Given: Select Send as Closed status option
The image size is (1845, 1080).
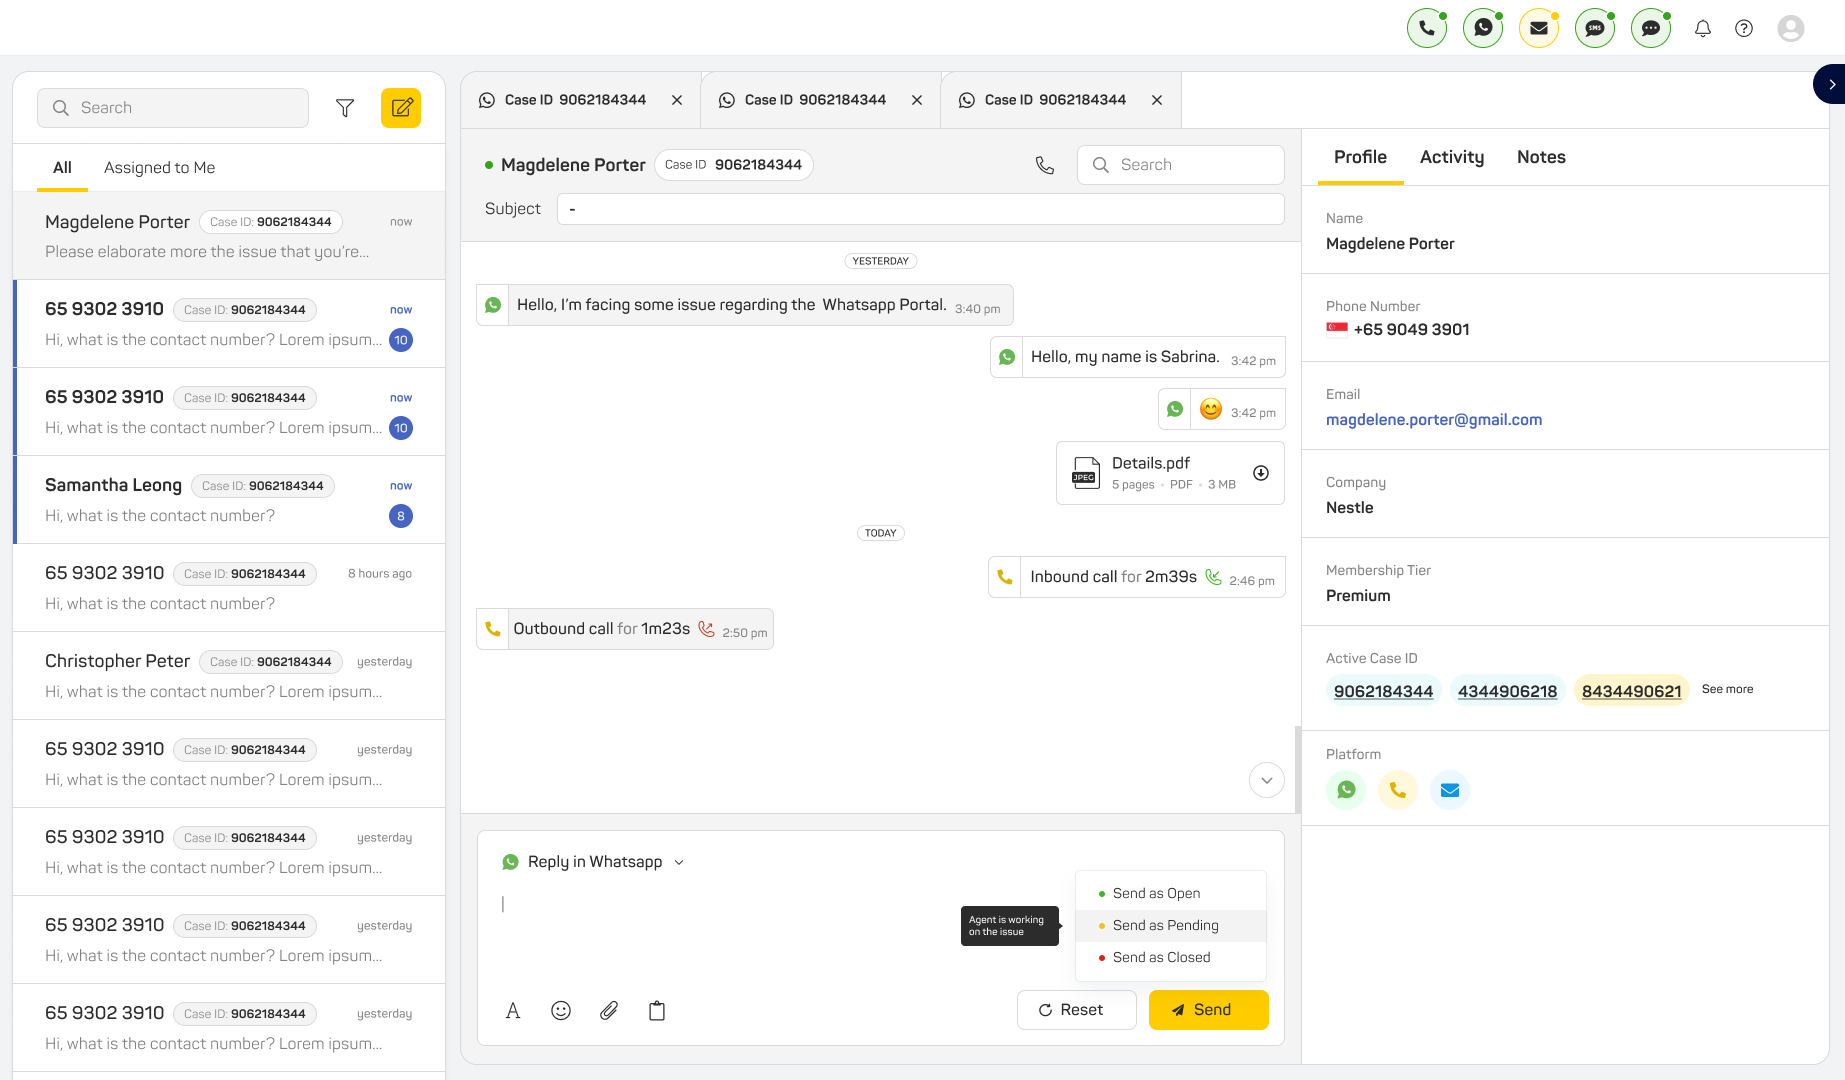Looking at the screenshot, I should click(x=1161, y=957).
